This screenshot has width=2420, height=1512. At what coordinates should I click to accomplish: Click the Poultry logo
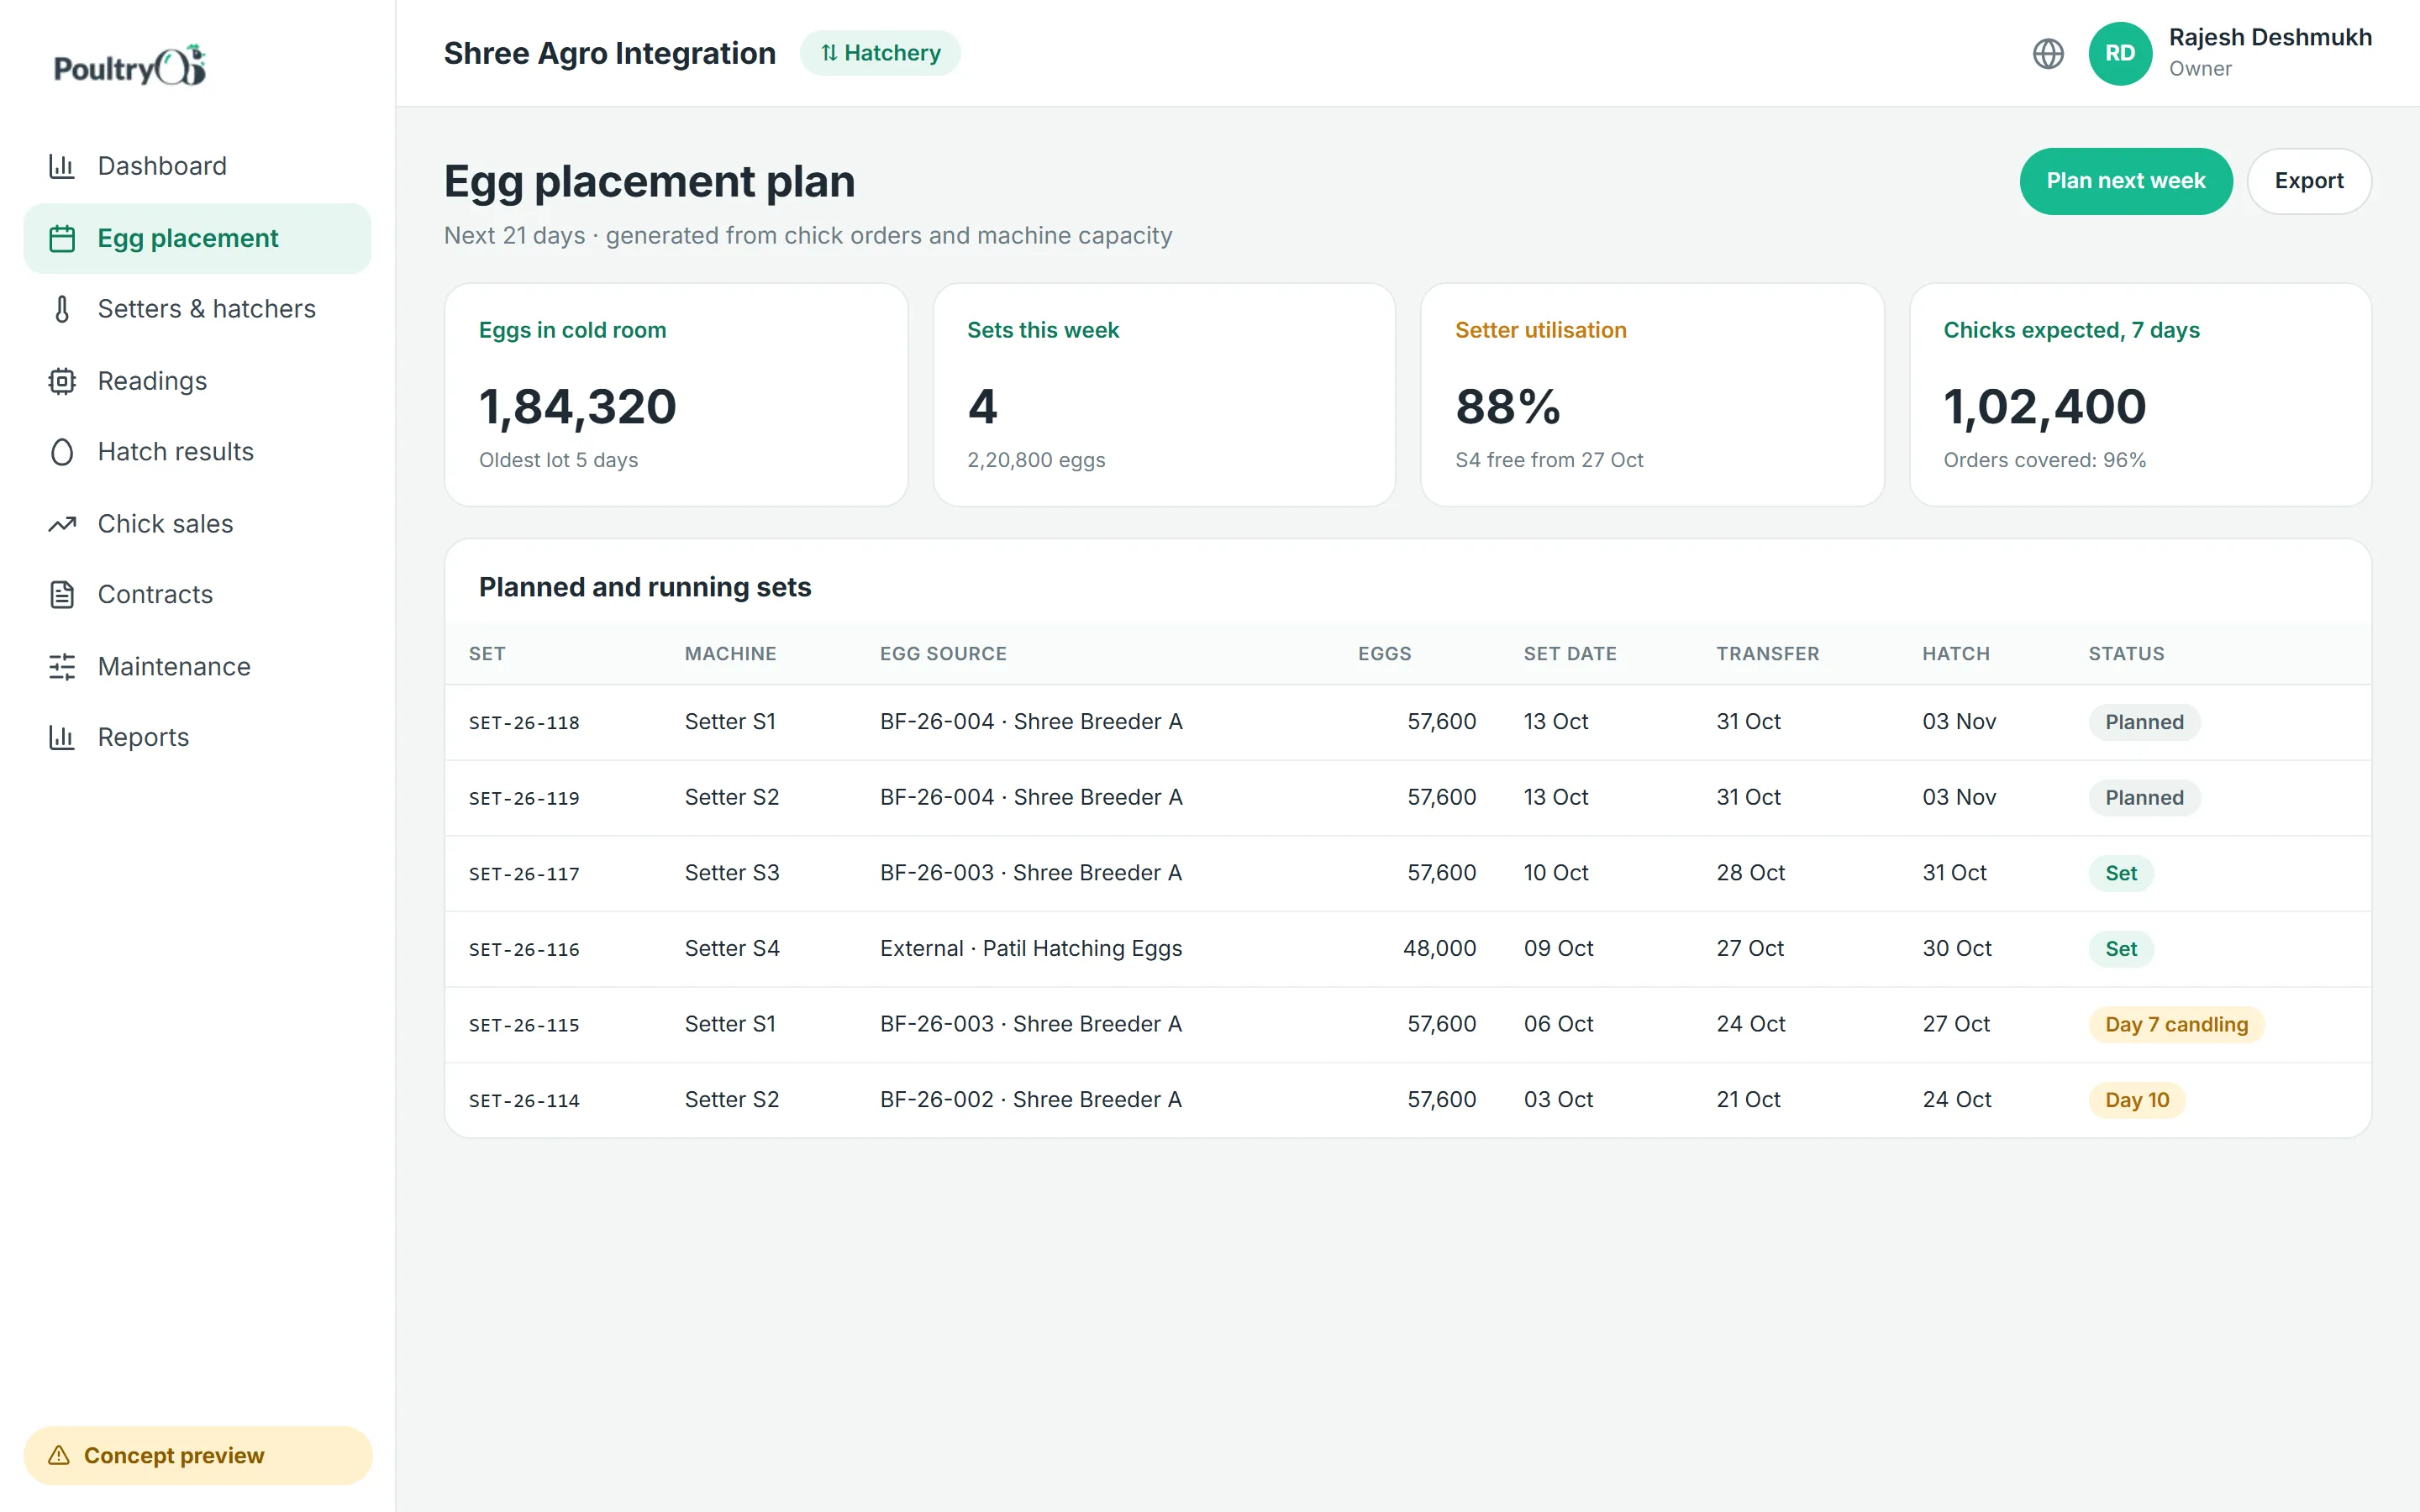(130, 66)
